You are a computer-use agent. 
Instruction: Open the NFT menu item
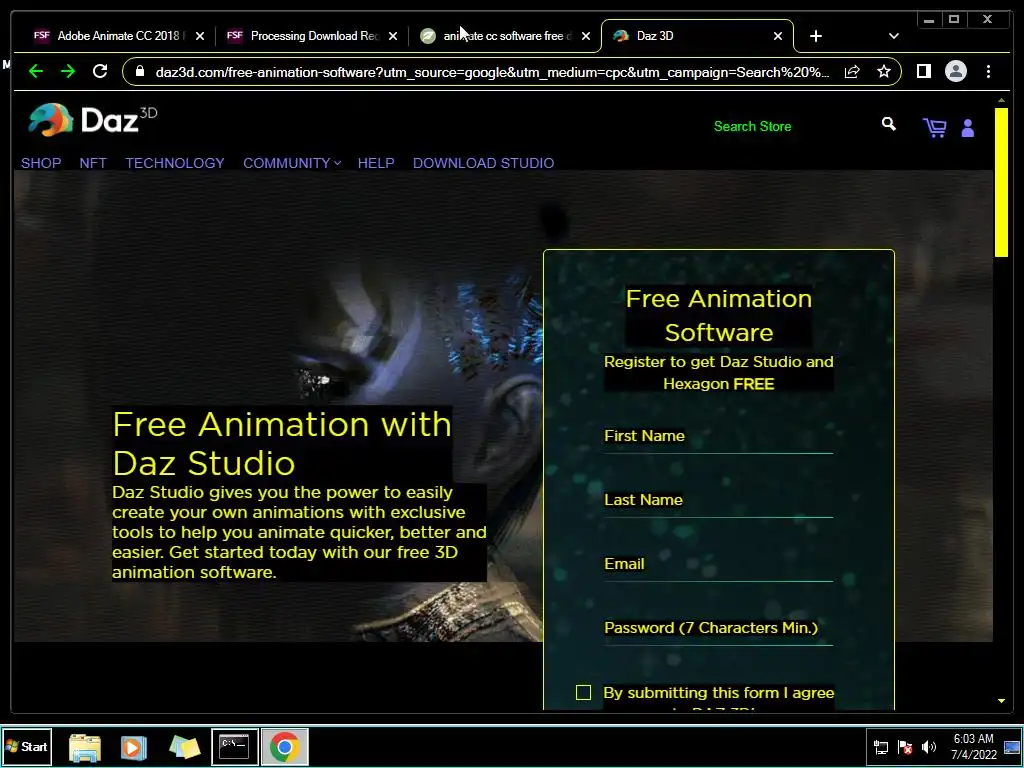coord(93,163)
